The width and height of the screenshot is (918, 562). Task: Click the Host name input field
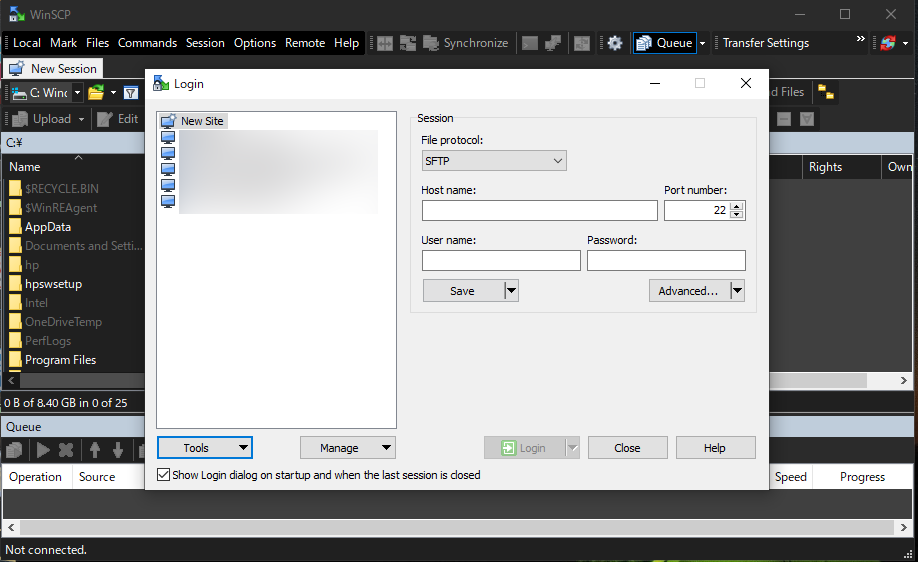click(x=539, y=211)
